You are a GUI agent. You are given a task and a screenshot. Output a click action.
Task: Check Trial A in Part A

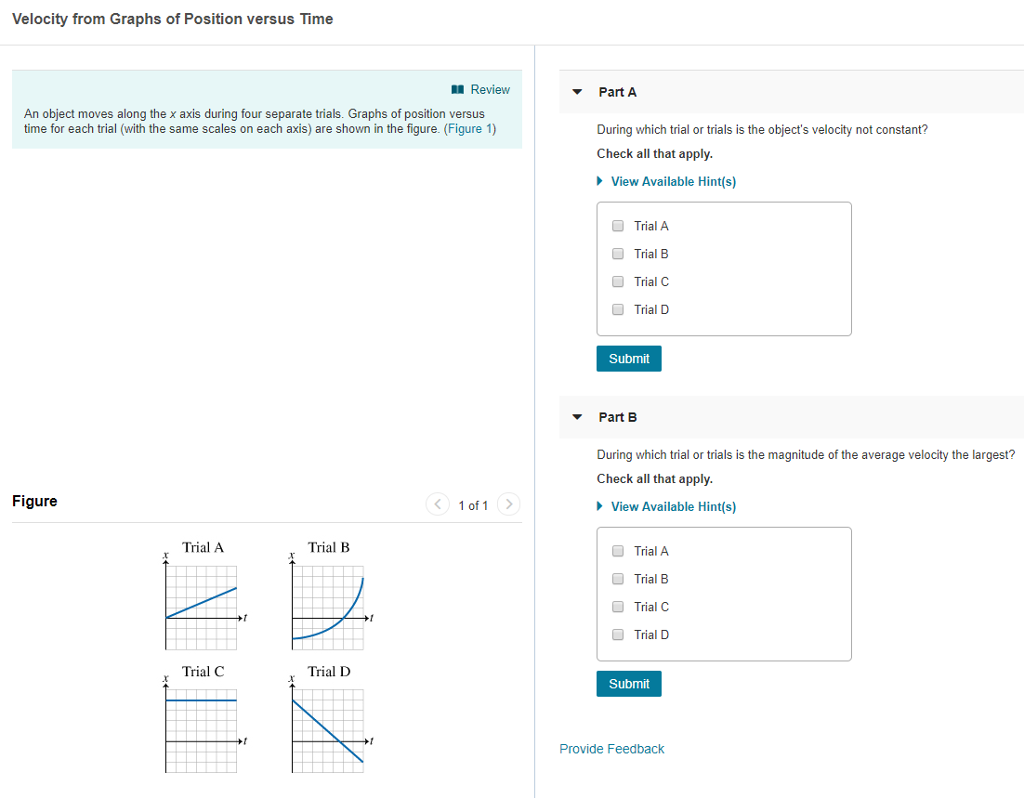pos(617,225)
